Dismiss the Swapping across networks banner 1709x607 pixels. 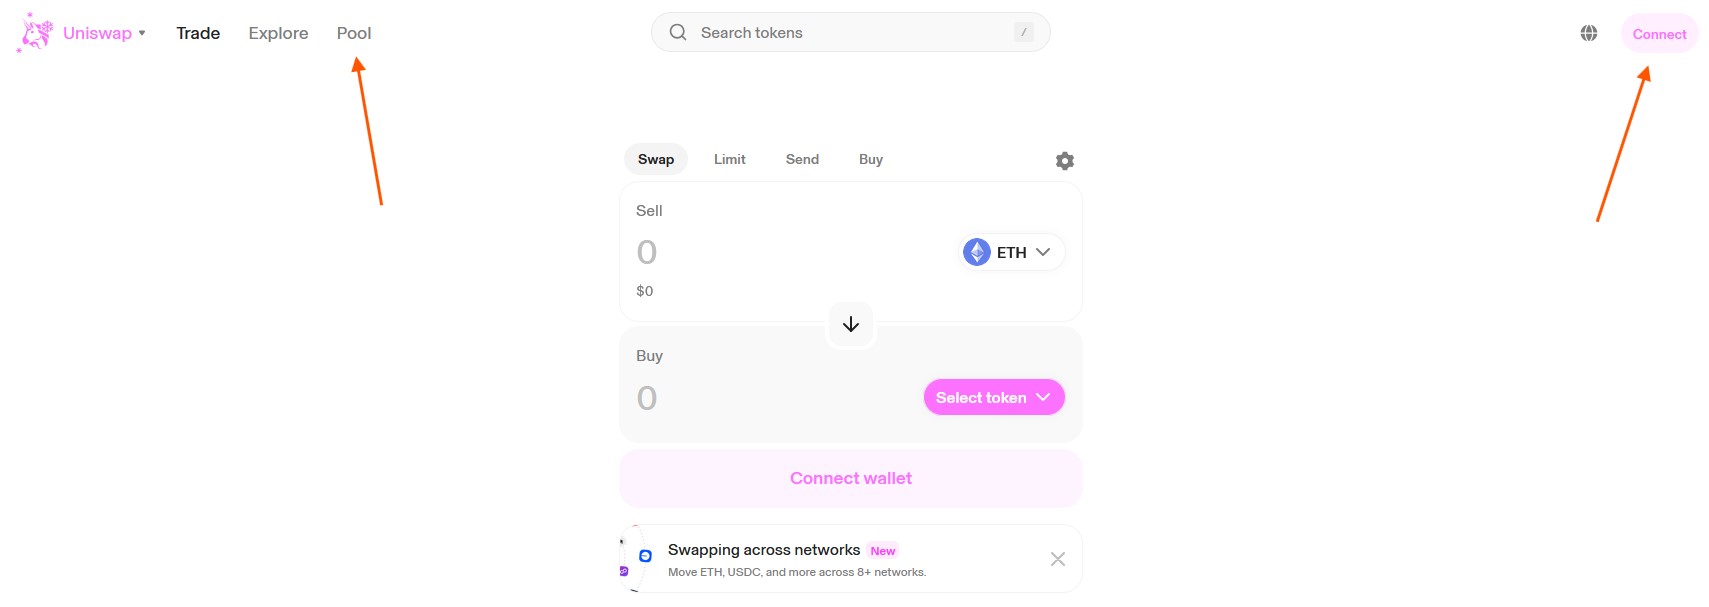[x=1057, y=559]
